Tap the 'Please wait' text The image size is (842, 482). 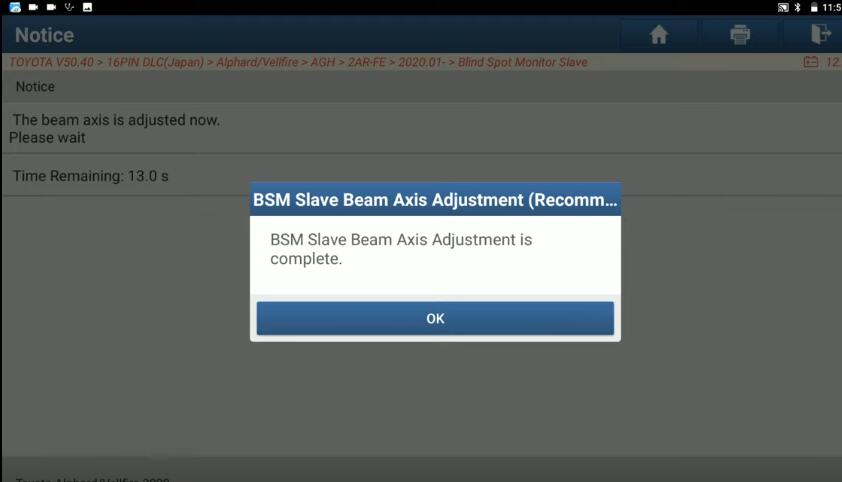pos(47,138)
